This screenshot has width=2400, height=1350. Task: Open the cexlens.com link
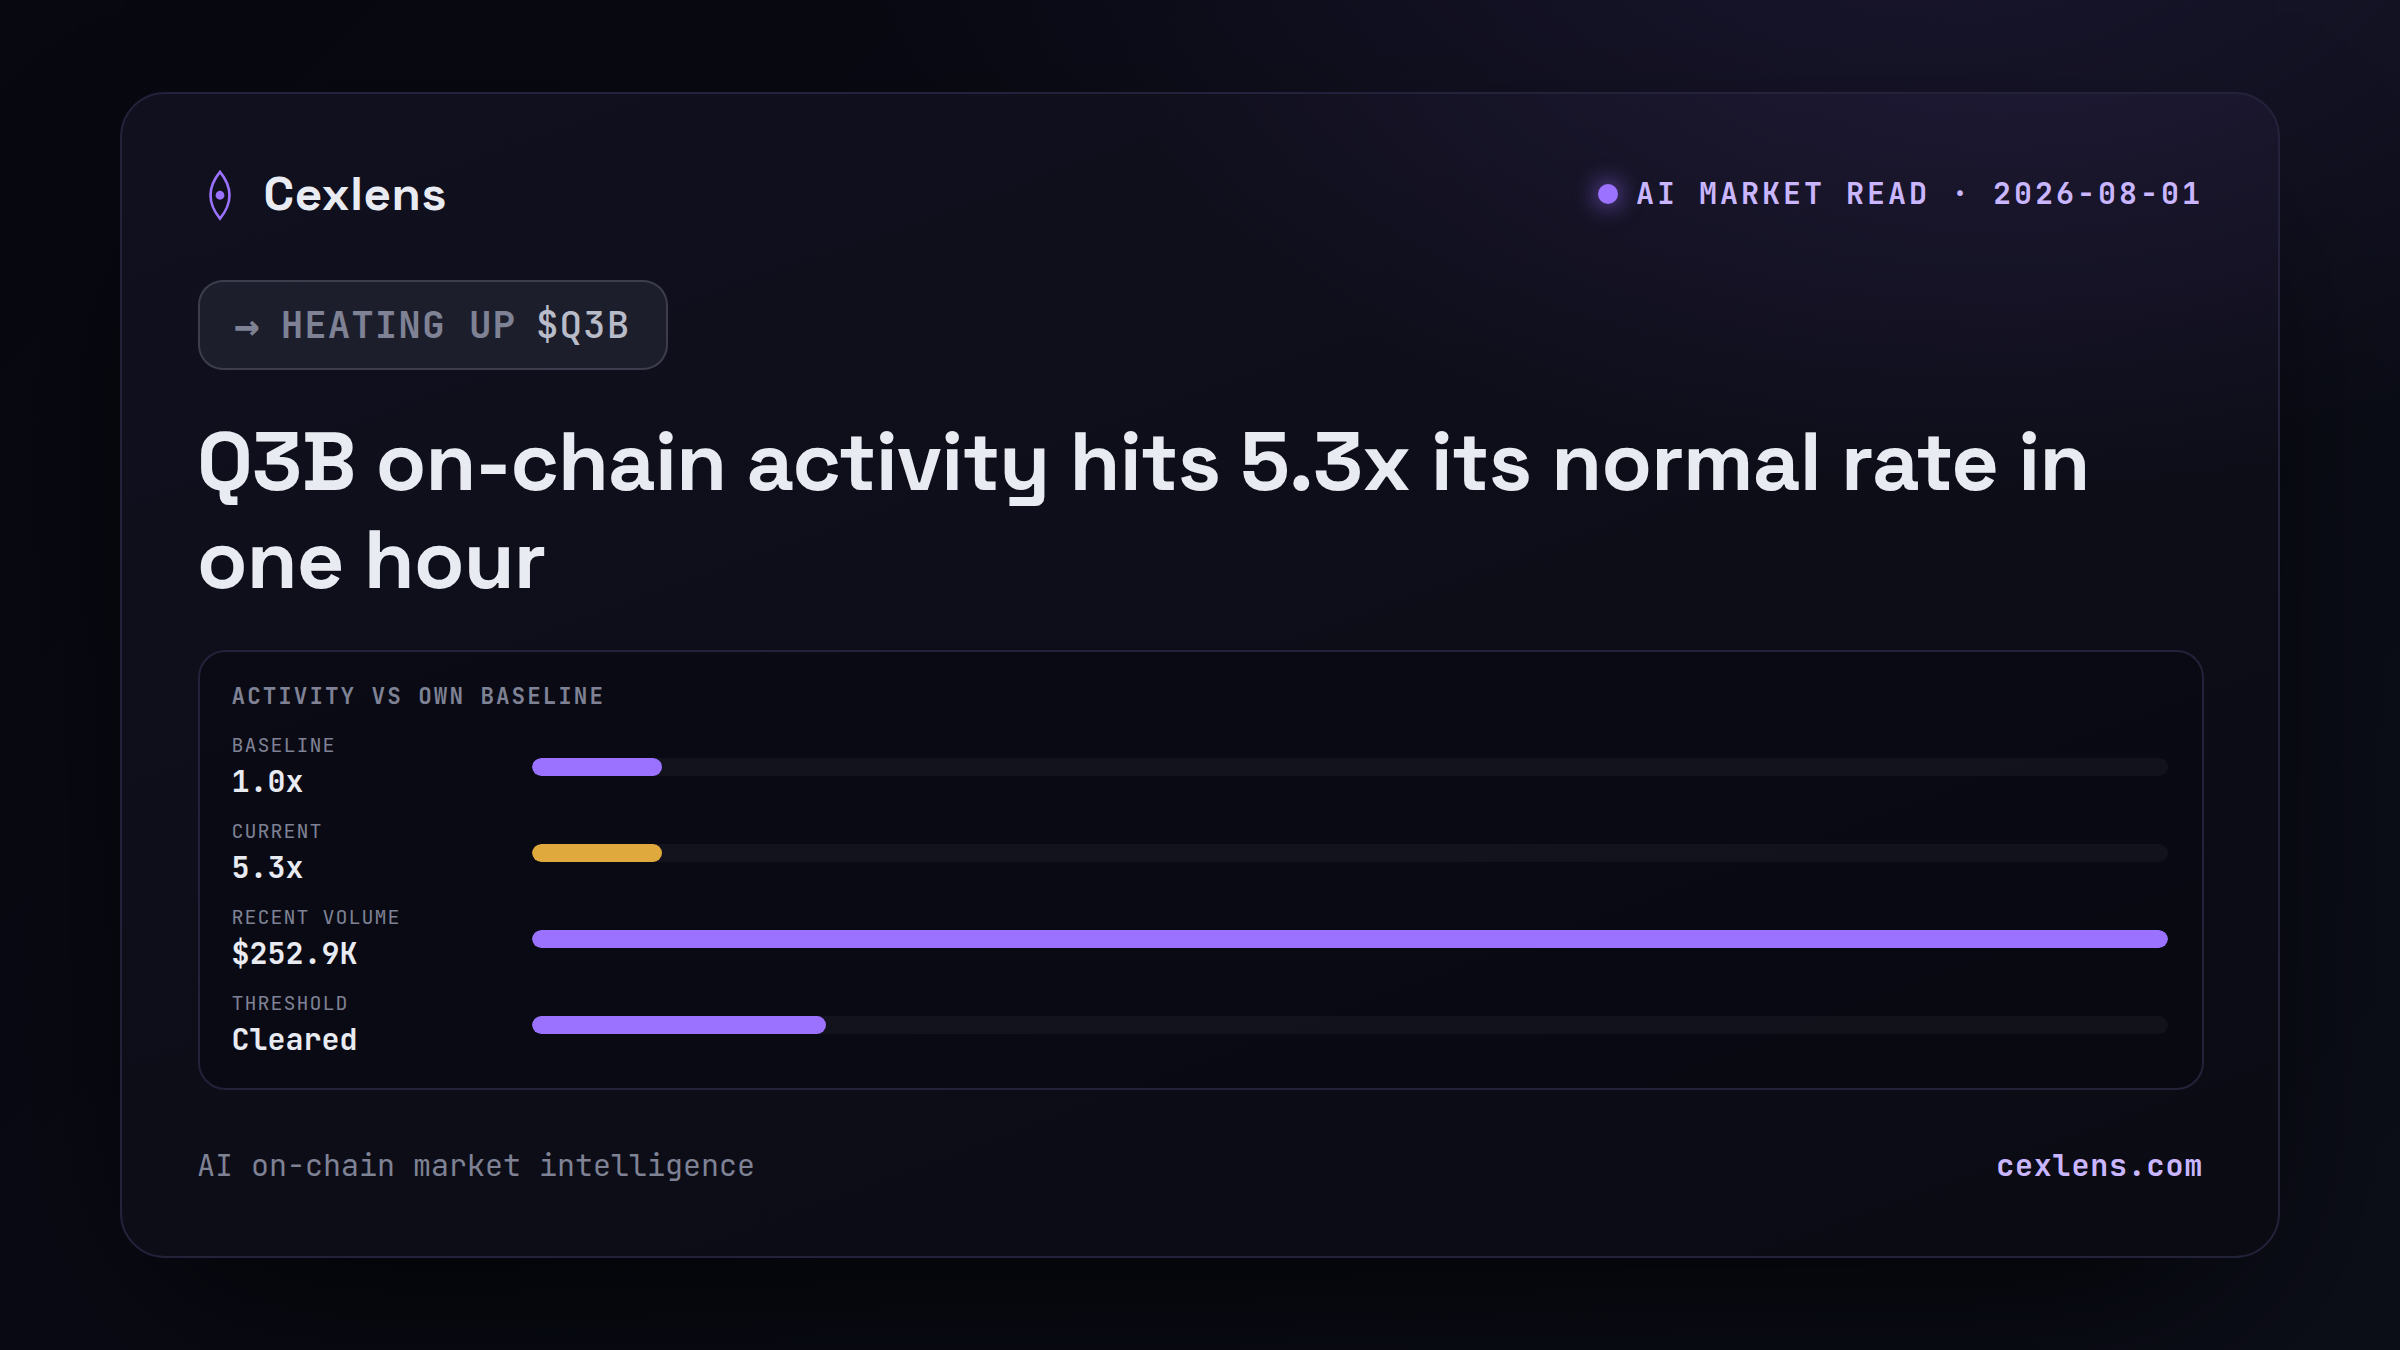click(x=2099, y=1166)
